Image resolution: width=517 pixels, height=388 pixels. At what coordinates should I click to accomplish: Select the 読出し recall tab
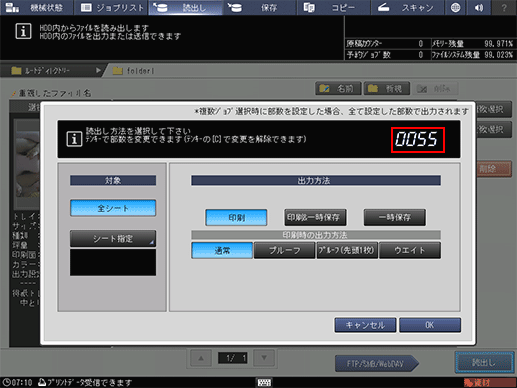coord(186,7)
